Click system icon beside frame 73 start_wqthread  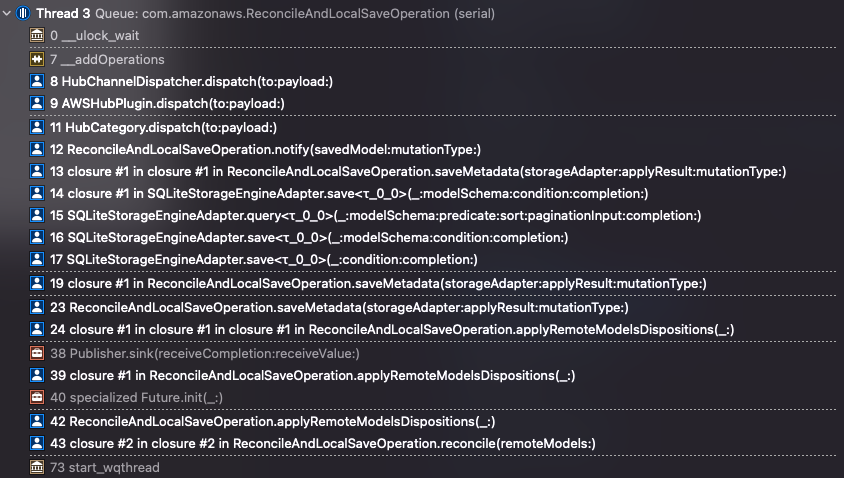[37, 467]
